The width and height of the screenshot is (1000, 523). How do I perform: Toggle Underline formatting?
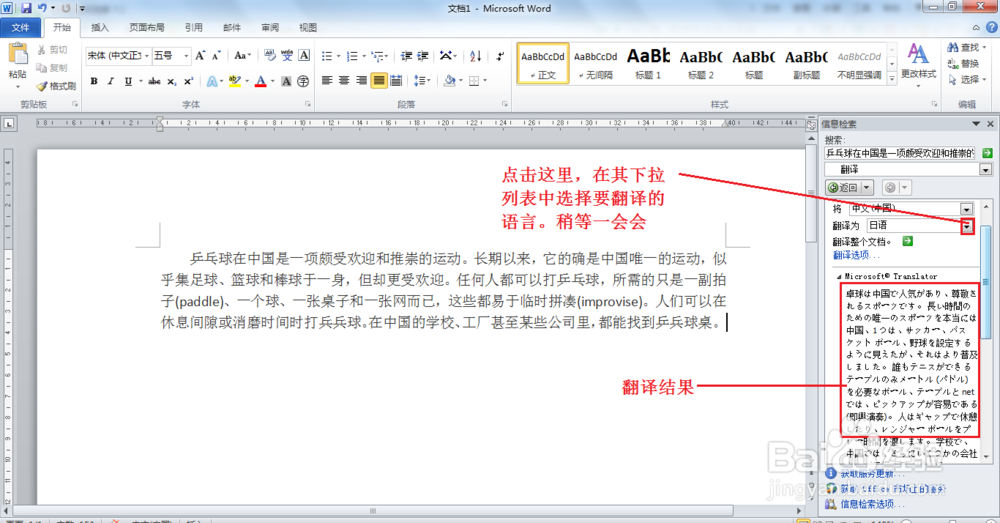pyautogui.click(x=128, y=81)
